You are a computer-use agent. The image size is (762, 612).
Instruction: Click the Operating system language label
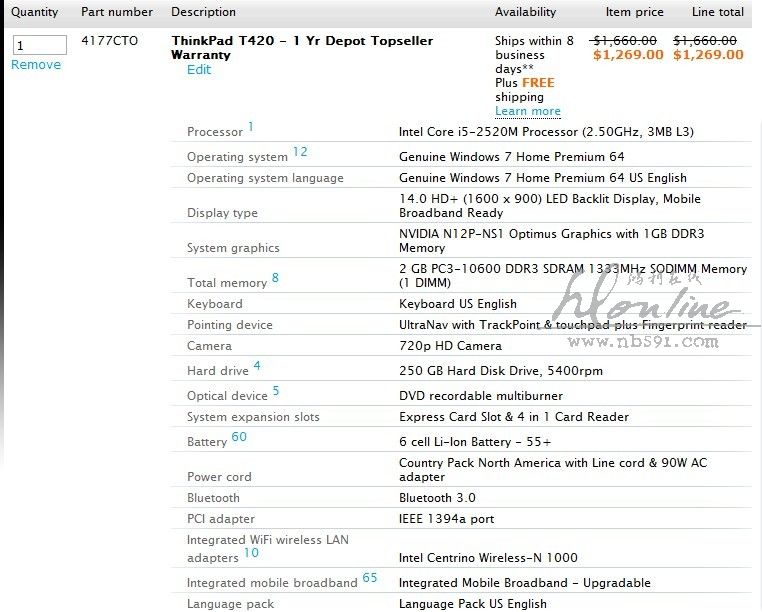[x=265, y=178]
